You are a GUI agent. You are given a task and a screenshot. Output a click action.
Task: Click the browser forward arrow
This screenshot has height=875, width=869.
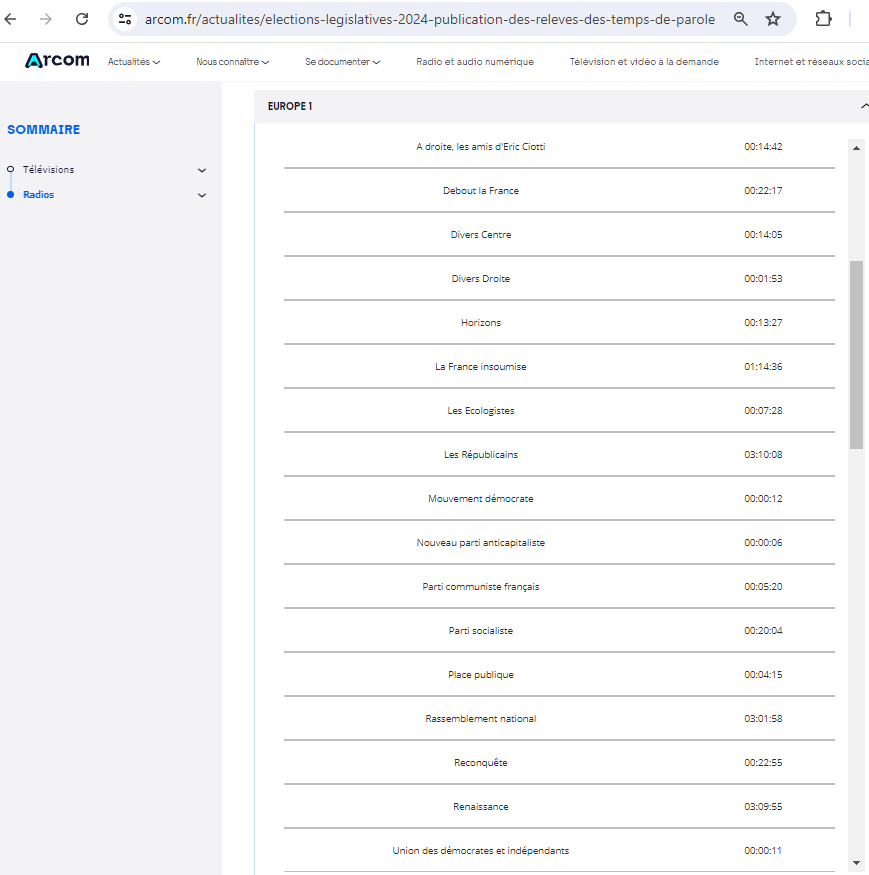46,19
